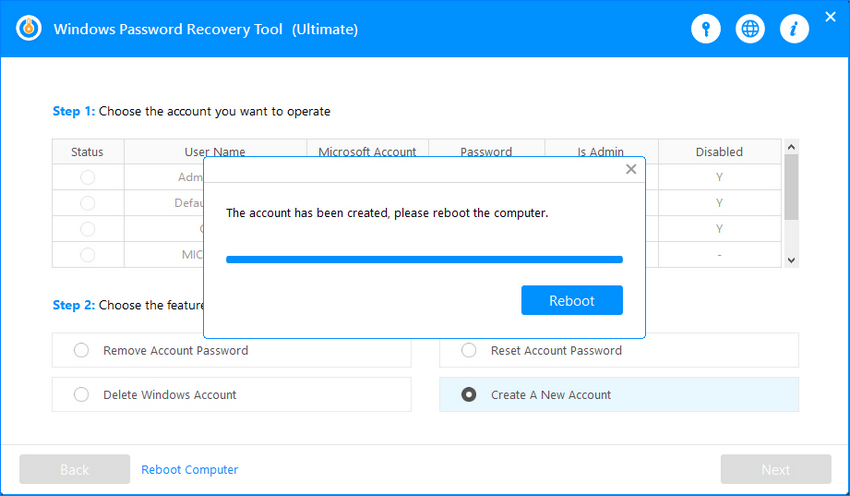Click the Is Admin column header
850x496 pixels.
coord(601,152)
